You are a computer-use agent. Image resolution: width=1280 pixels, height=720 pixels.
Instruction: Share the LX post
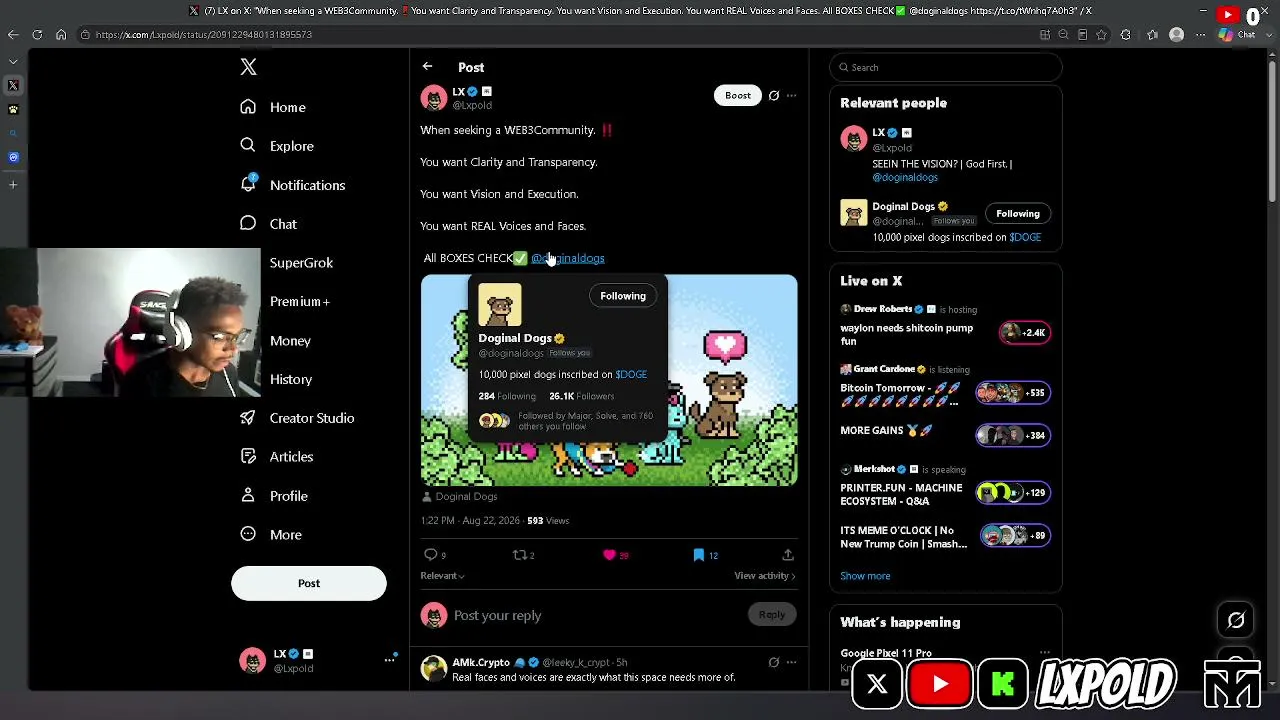tap(788, 555)
